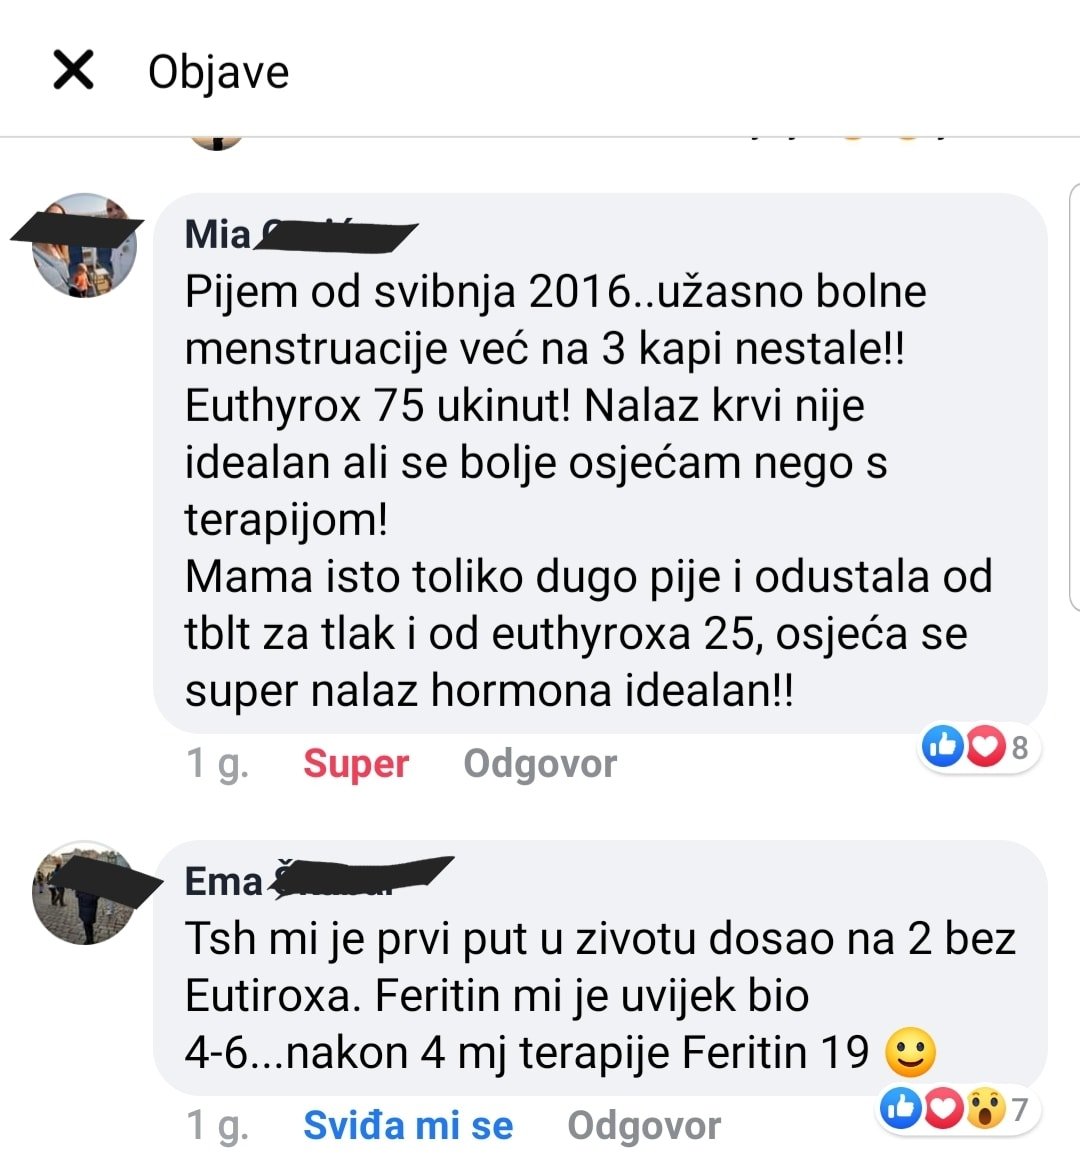Screen dimensions: 1080x1171
Task: Open the wow emoji reaction on Ema's comment
Action: click(986, 1108)
